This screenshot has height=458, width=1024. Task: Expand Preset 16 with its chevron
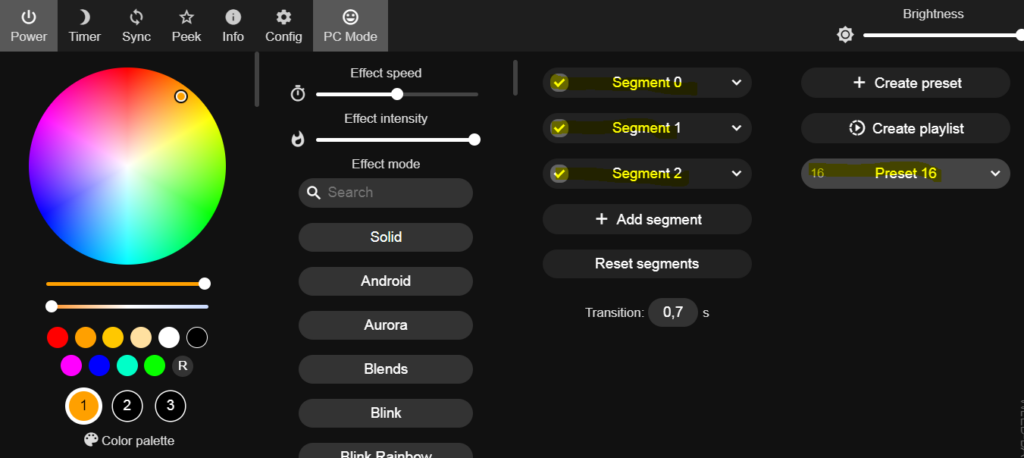pyautogui.click(x=995, y=174)
